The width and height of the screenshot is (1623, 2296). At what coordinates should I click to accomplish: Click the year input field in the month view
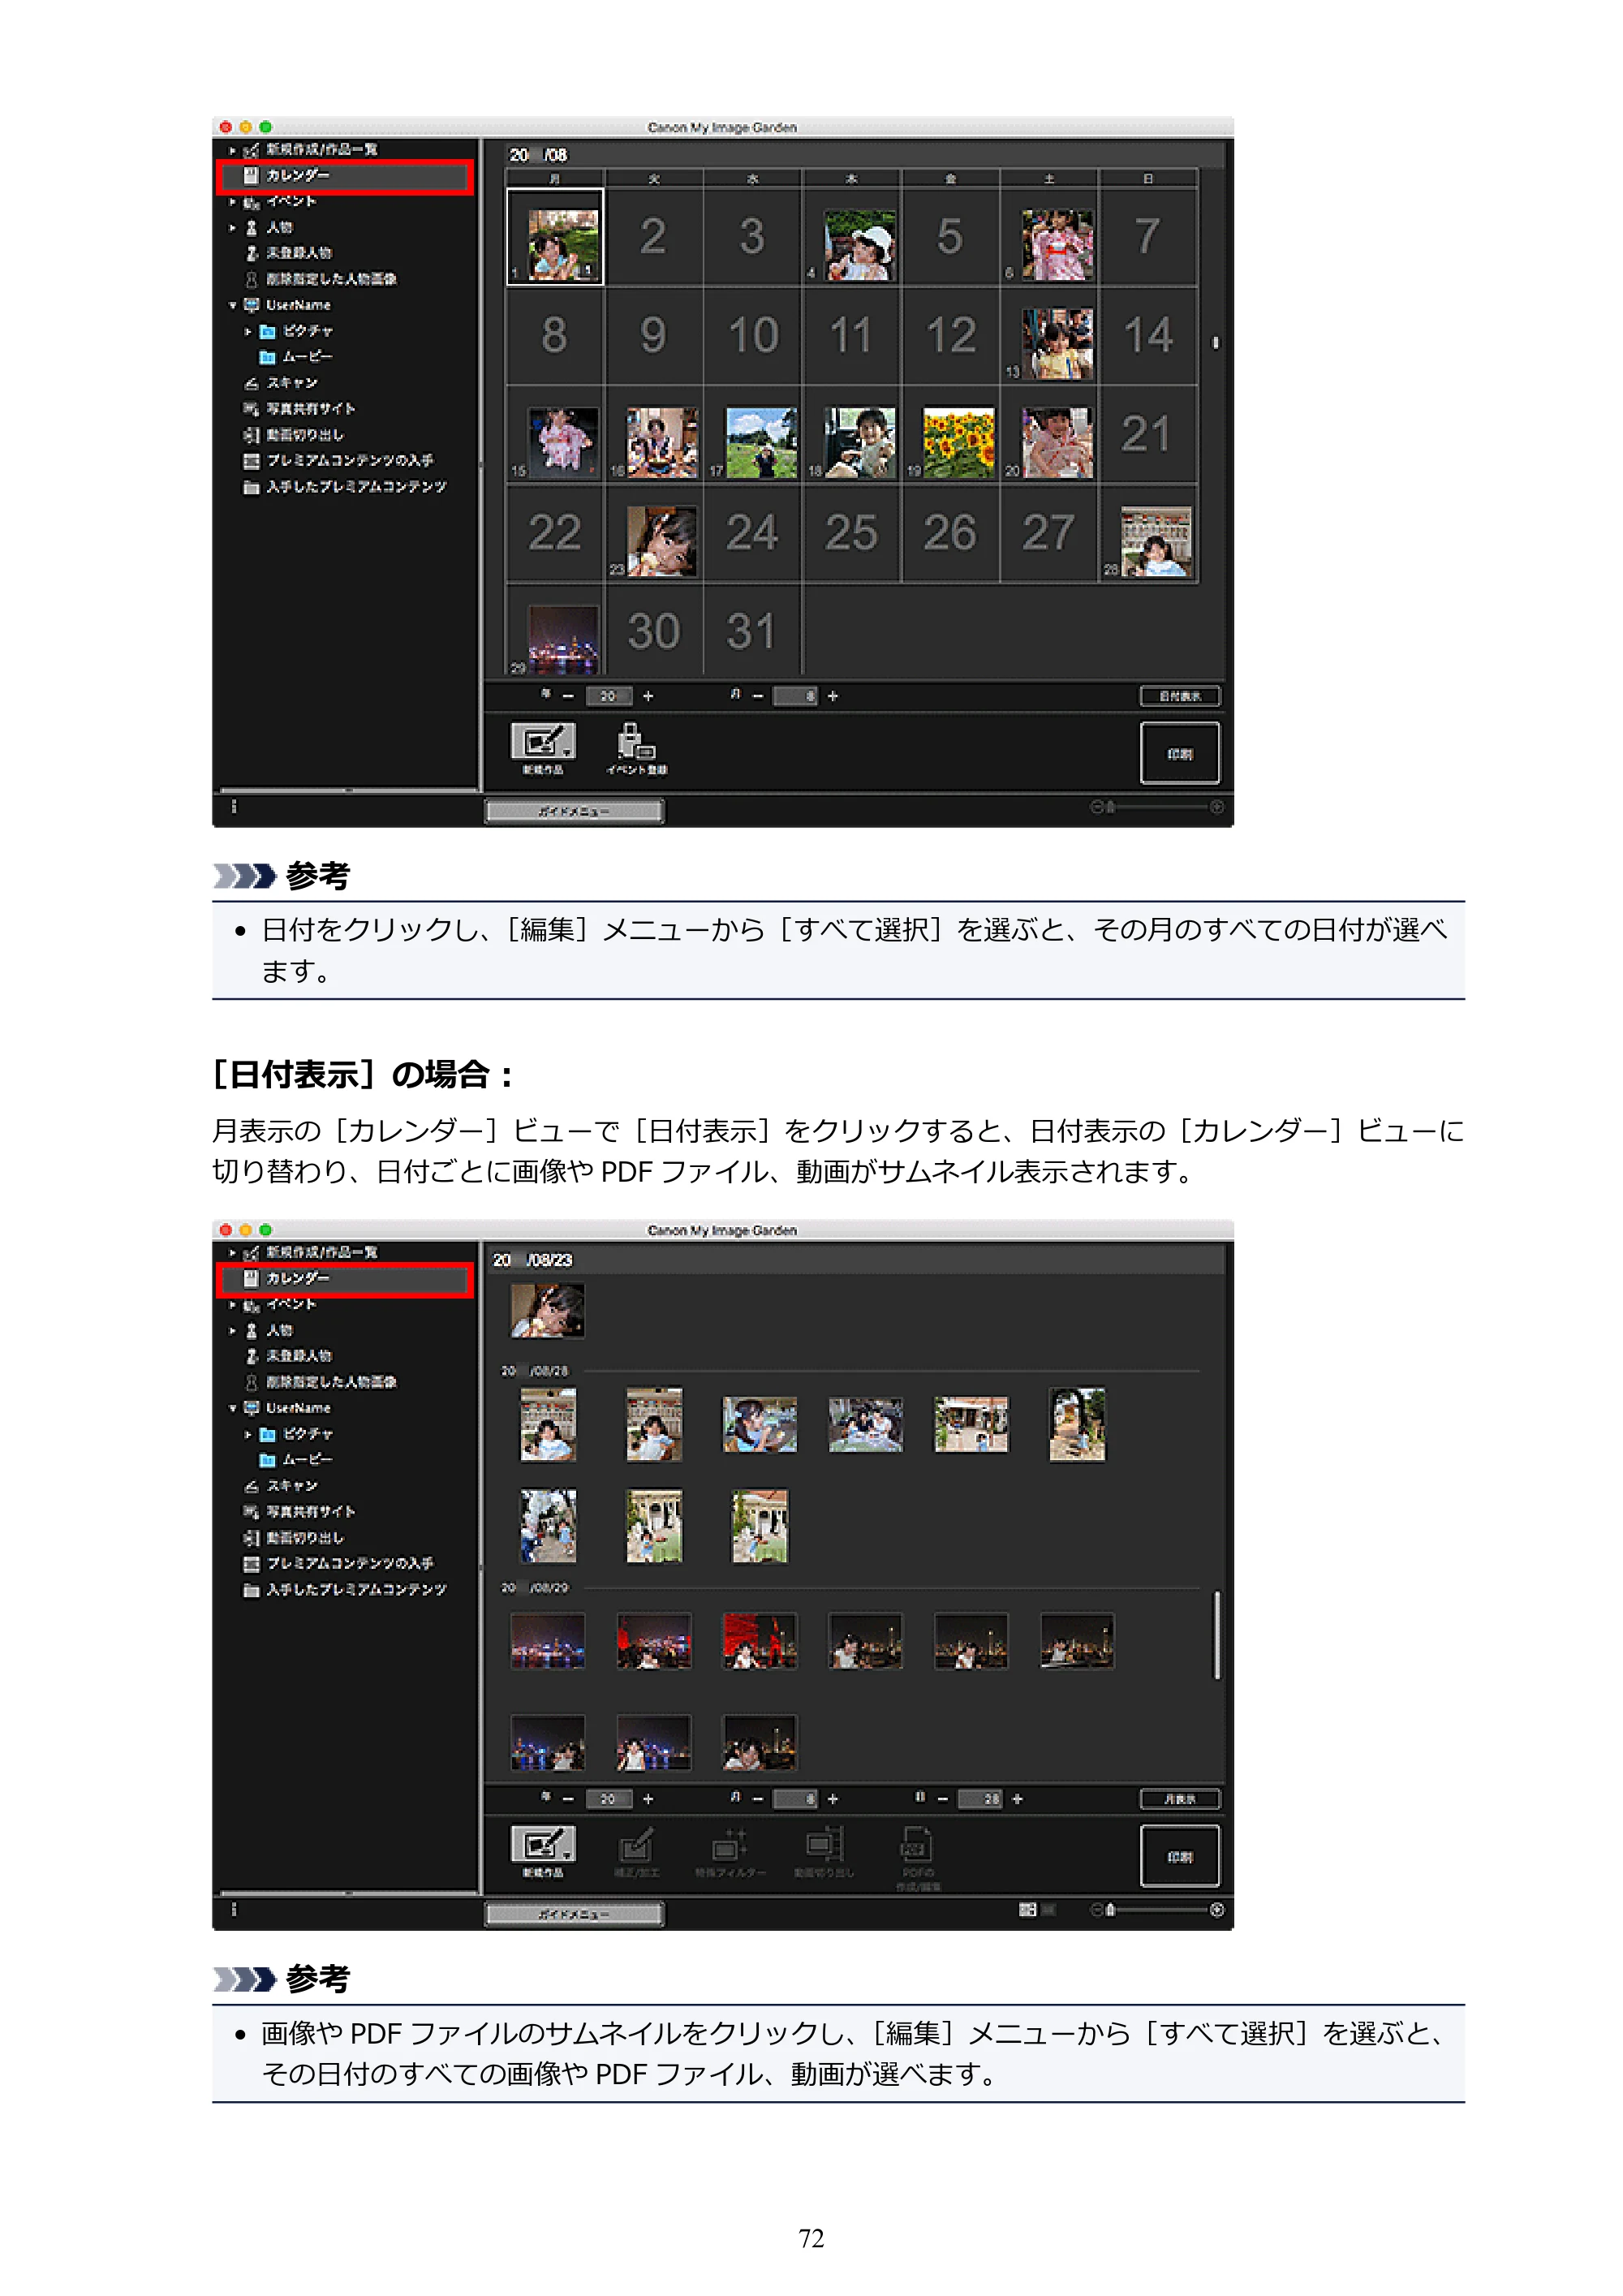tap(608, 696)
